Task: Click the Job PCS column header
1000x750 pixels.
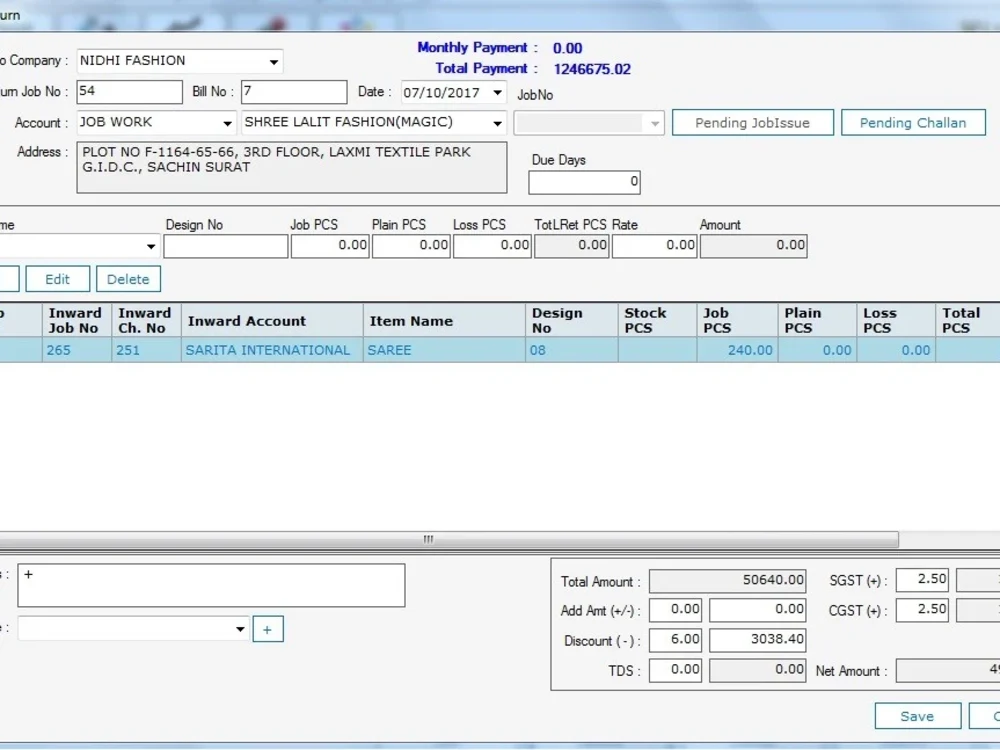Action: 738,320
